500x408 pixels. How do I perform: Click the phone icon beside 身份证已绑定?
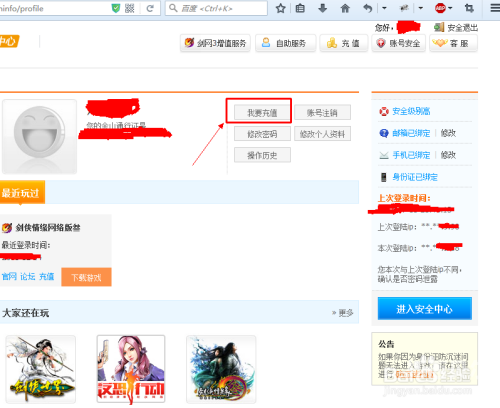pyautogui.click(x=384, y=177)
